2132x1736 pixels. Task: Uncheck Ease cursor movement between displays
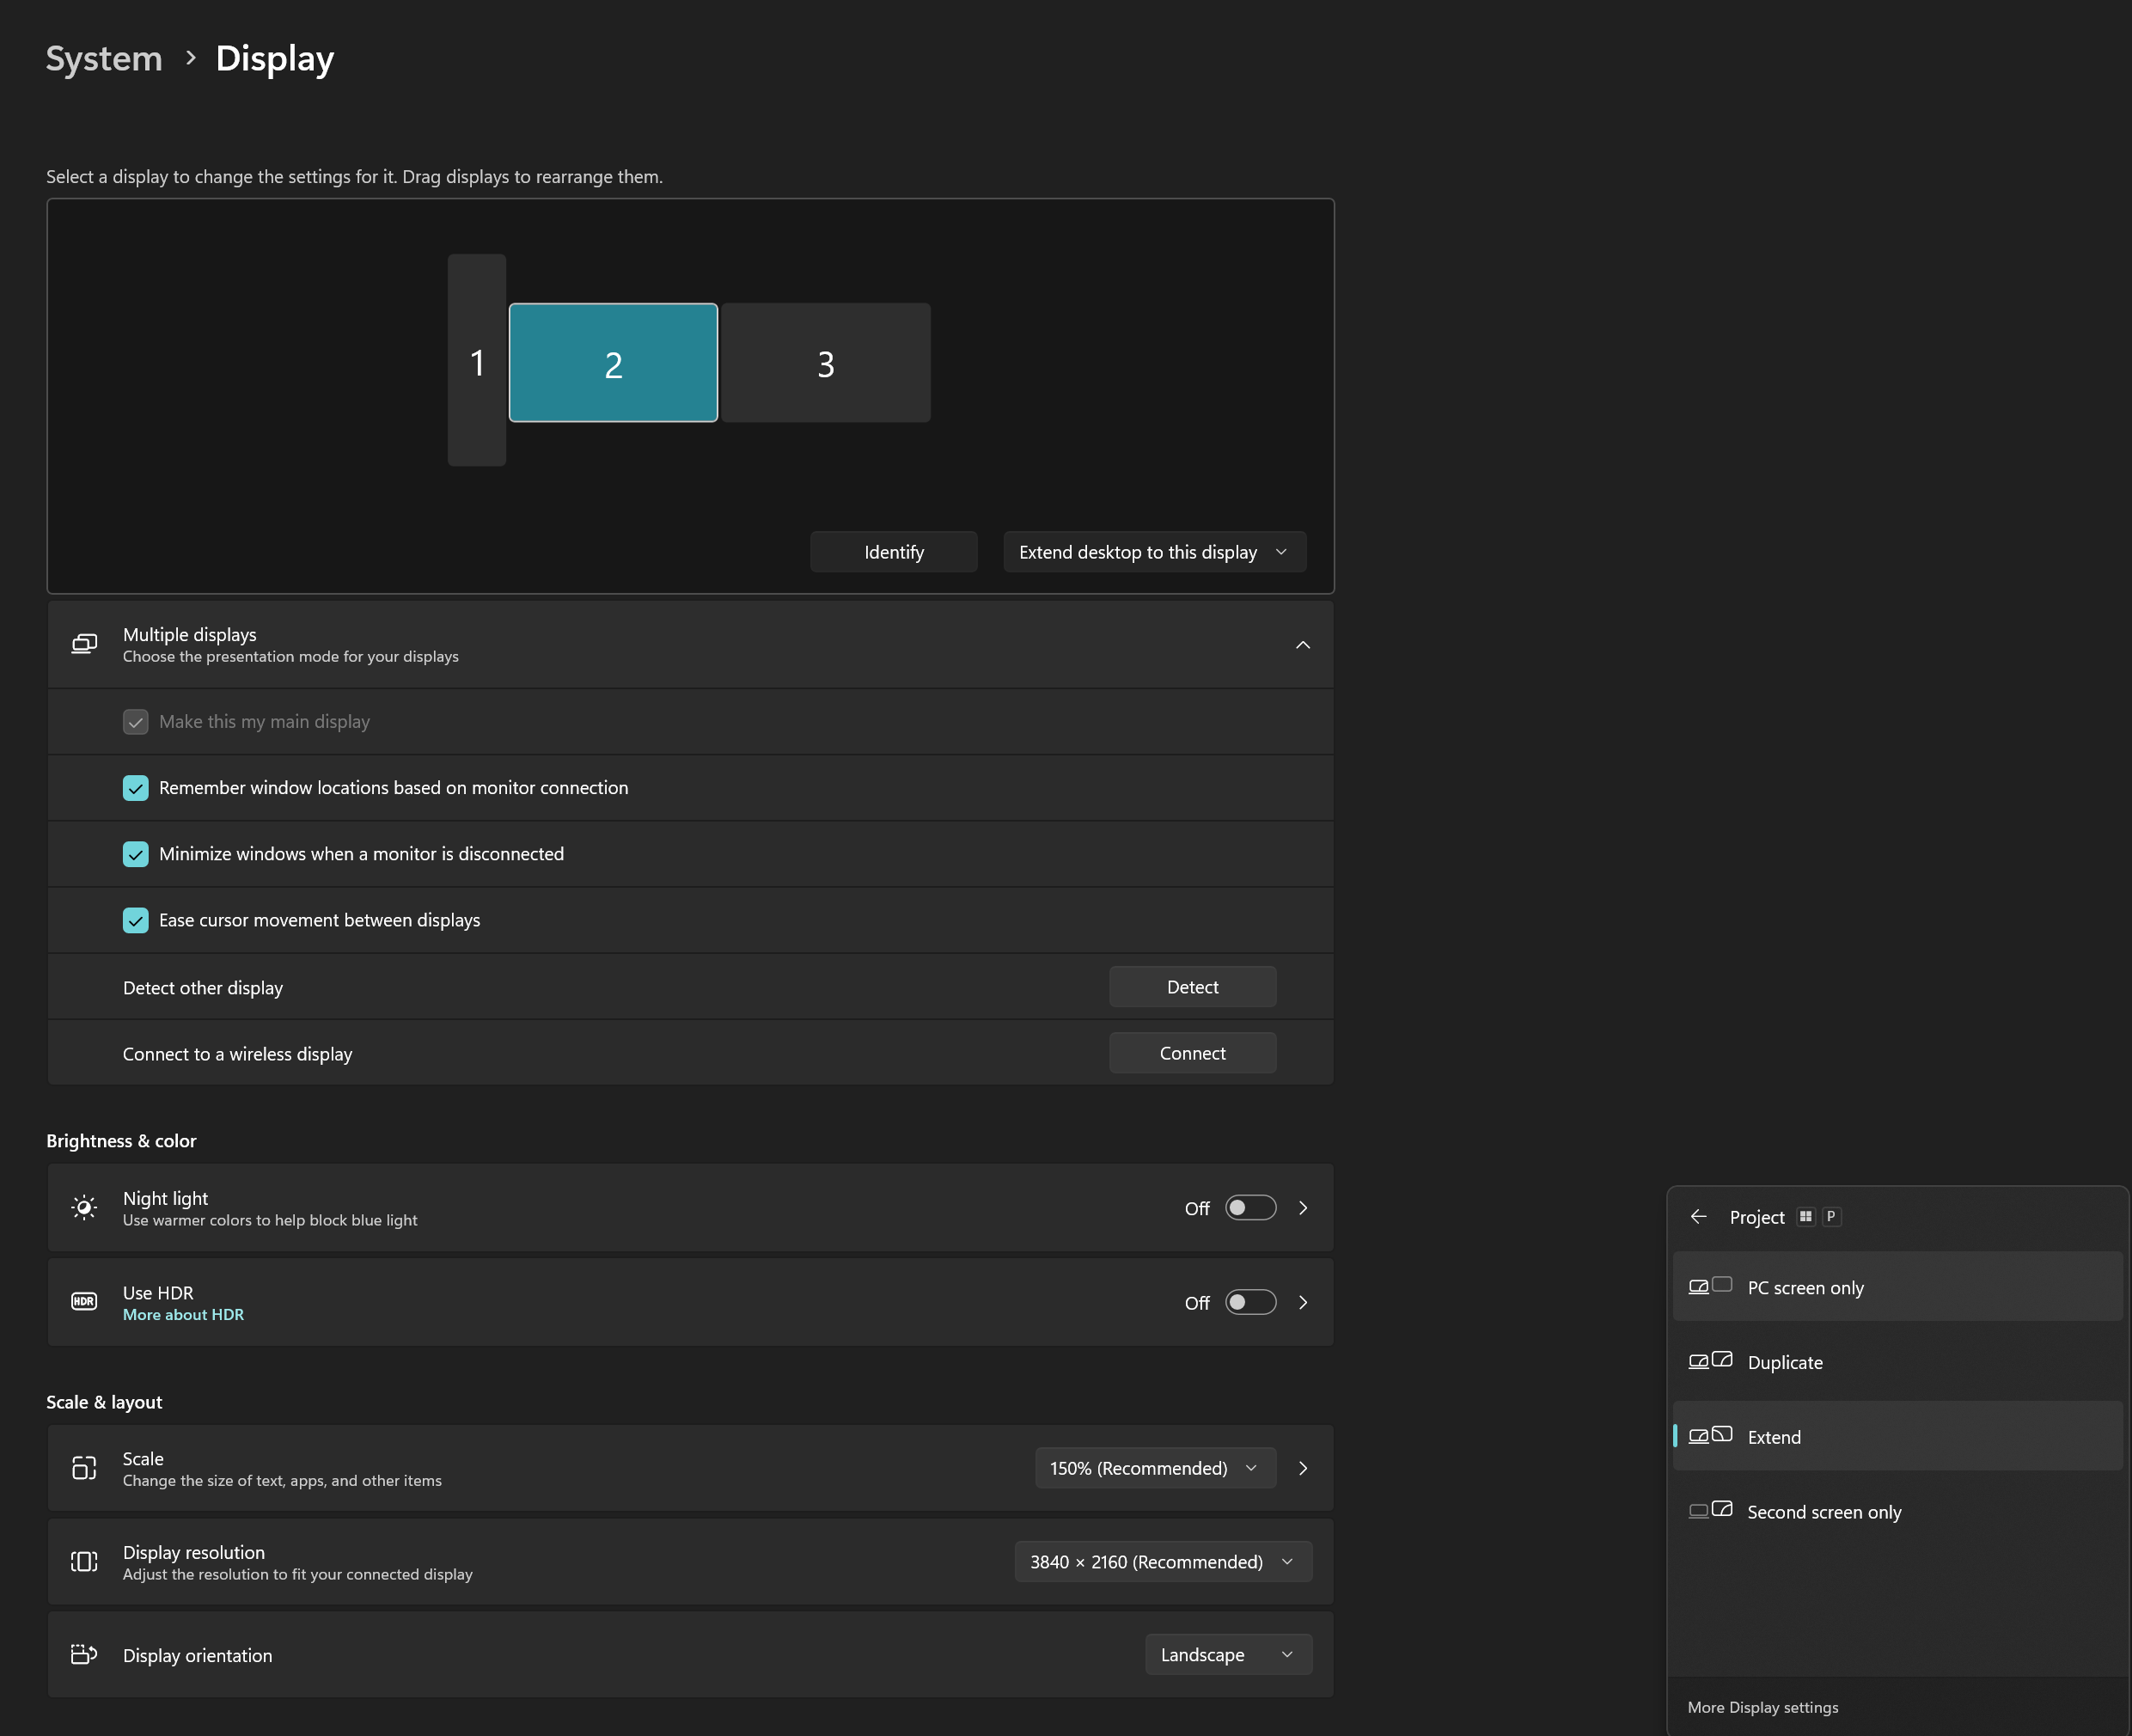point(136,920)
